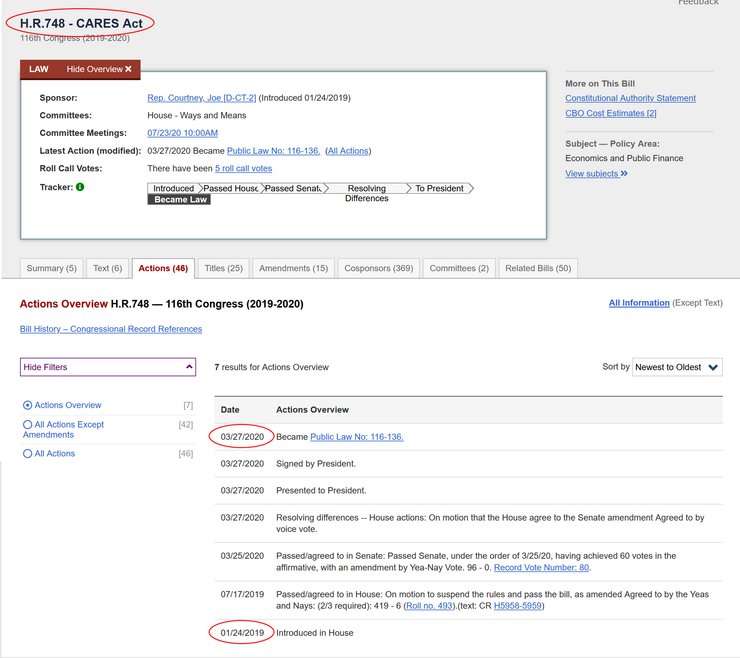Screen dimensions: 740x658
Task: Open the Amendments (15) tab
Action: click(x=294, y=268)
